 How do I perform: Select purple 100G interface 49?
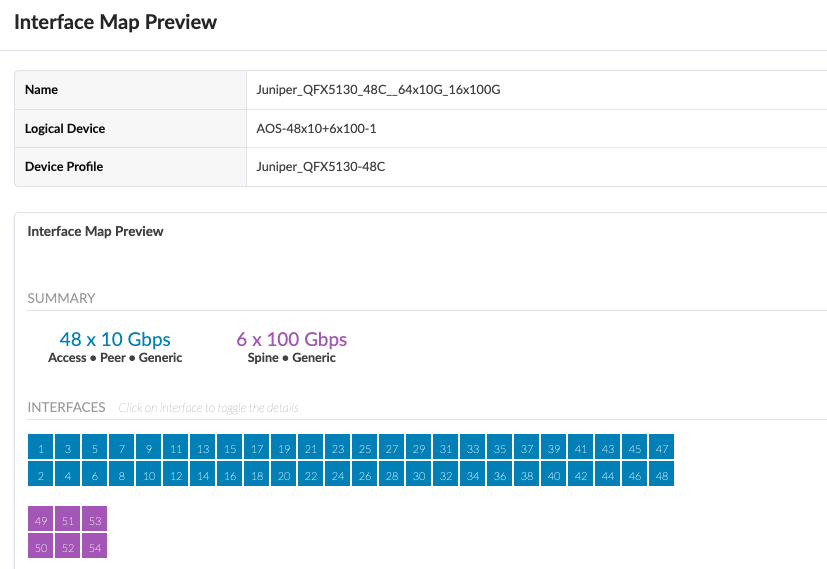(x=41, y=518)
